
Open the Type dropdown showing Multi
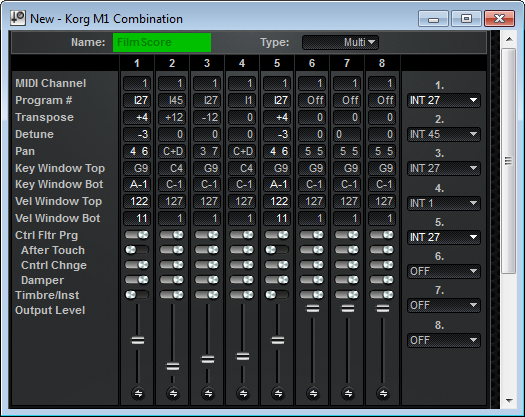340,43
